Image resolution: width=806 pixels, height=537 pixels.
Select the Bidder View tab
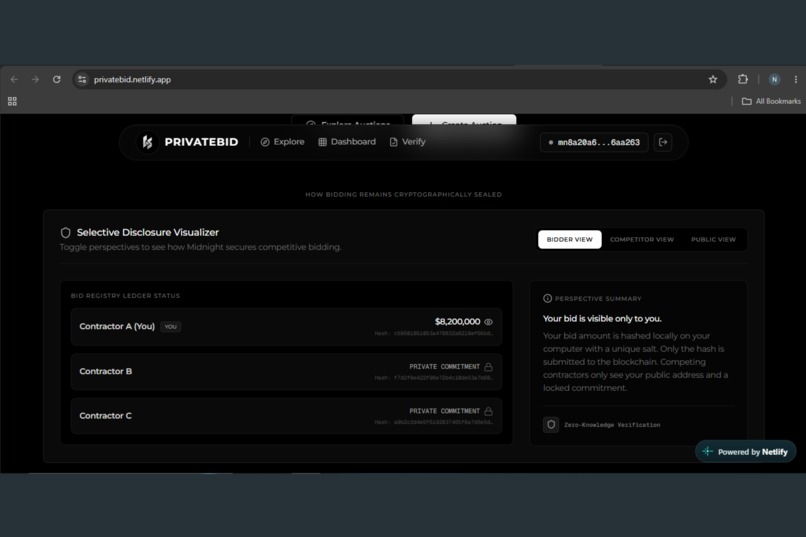tap(570, 239)
